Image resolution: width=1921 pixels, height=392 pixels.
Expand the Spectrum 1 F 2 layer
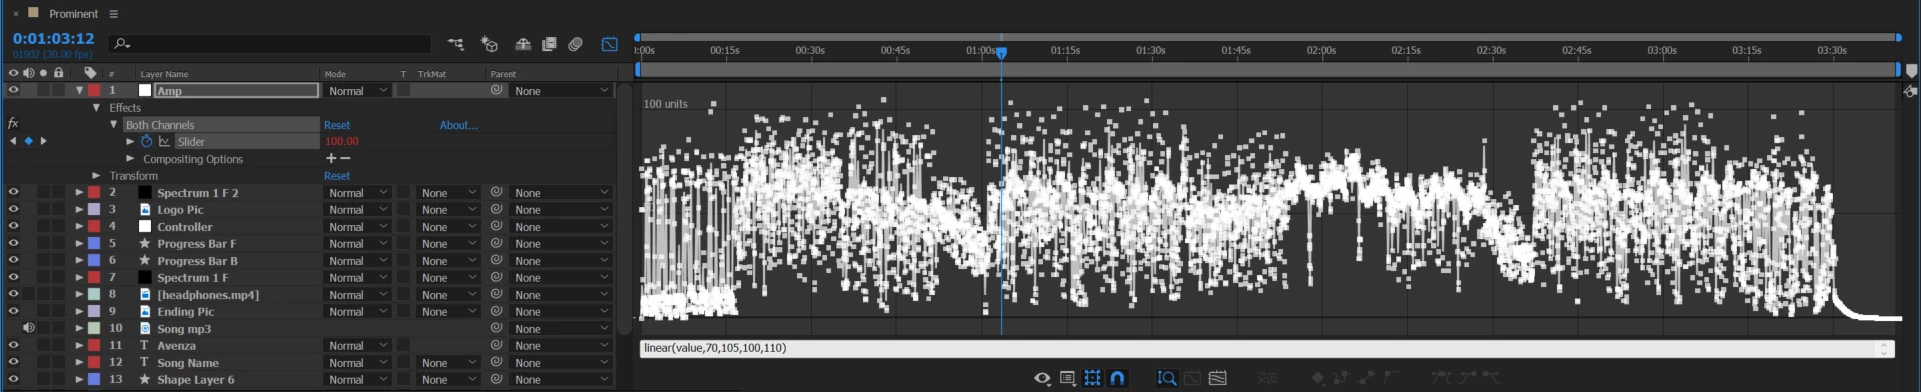pos(79,192)
